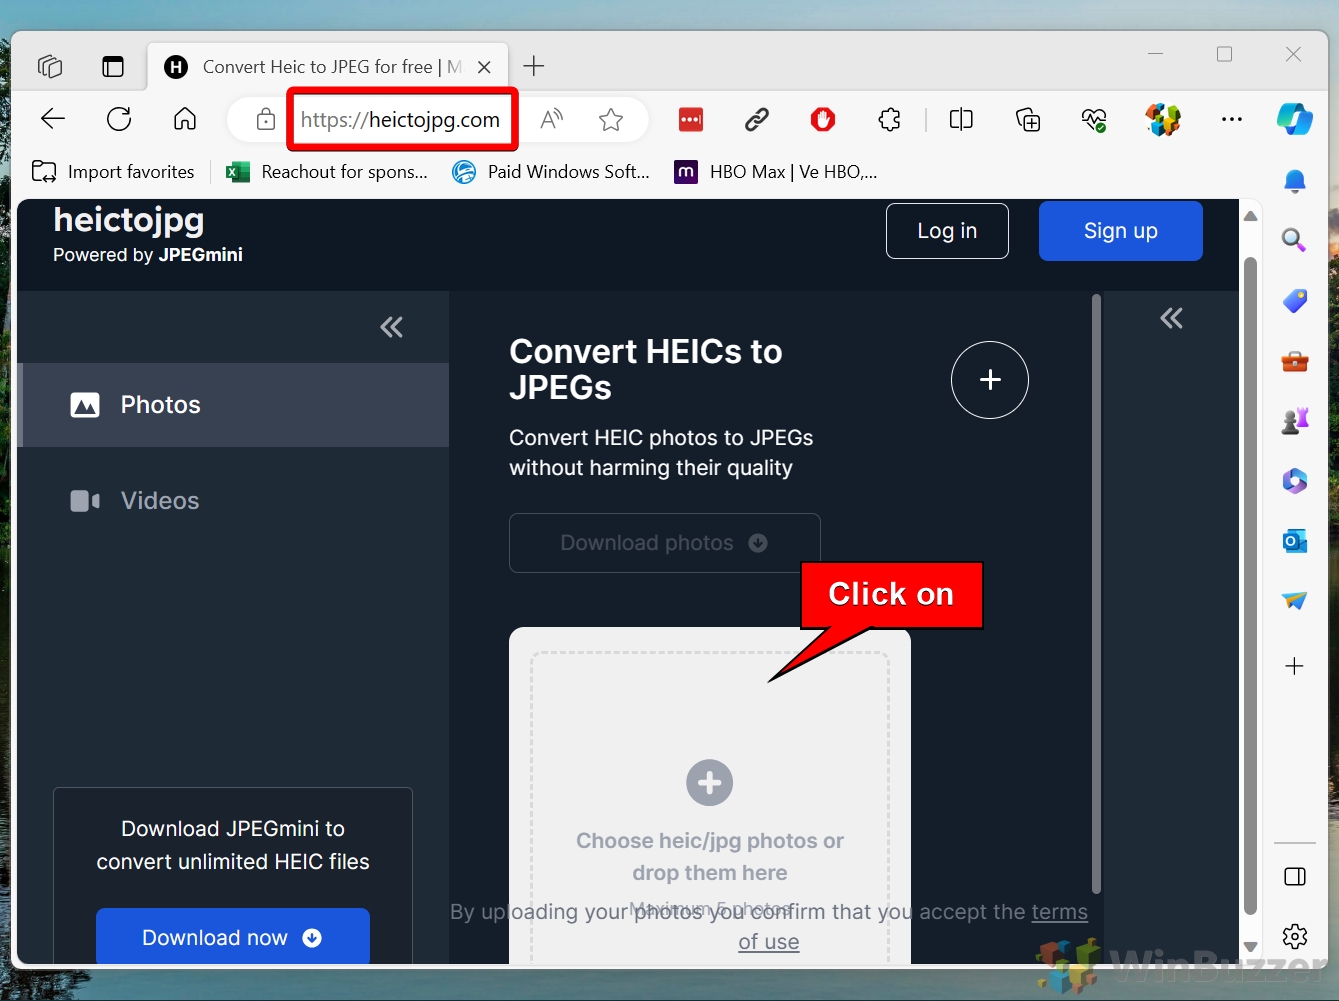Screen dimensions: 1339x1001
Task: Select the Photos menu item
Action: pos(233,405)
